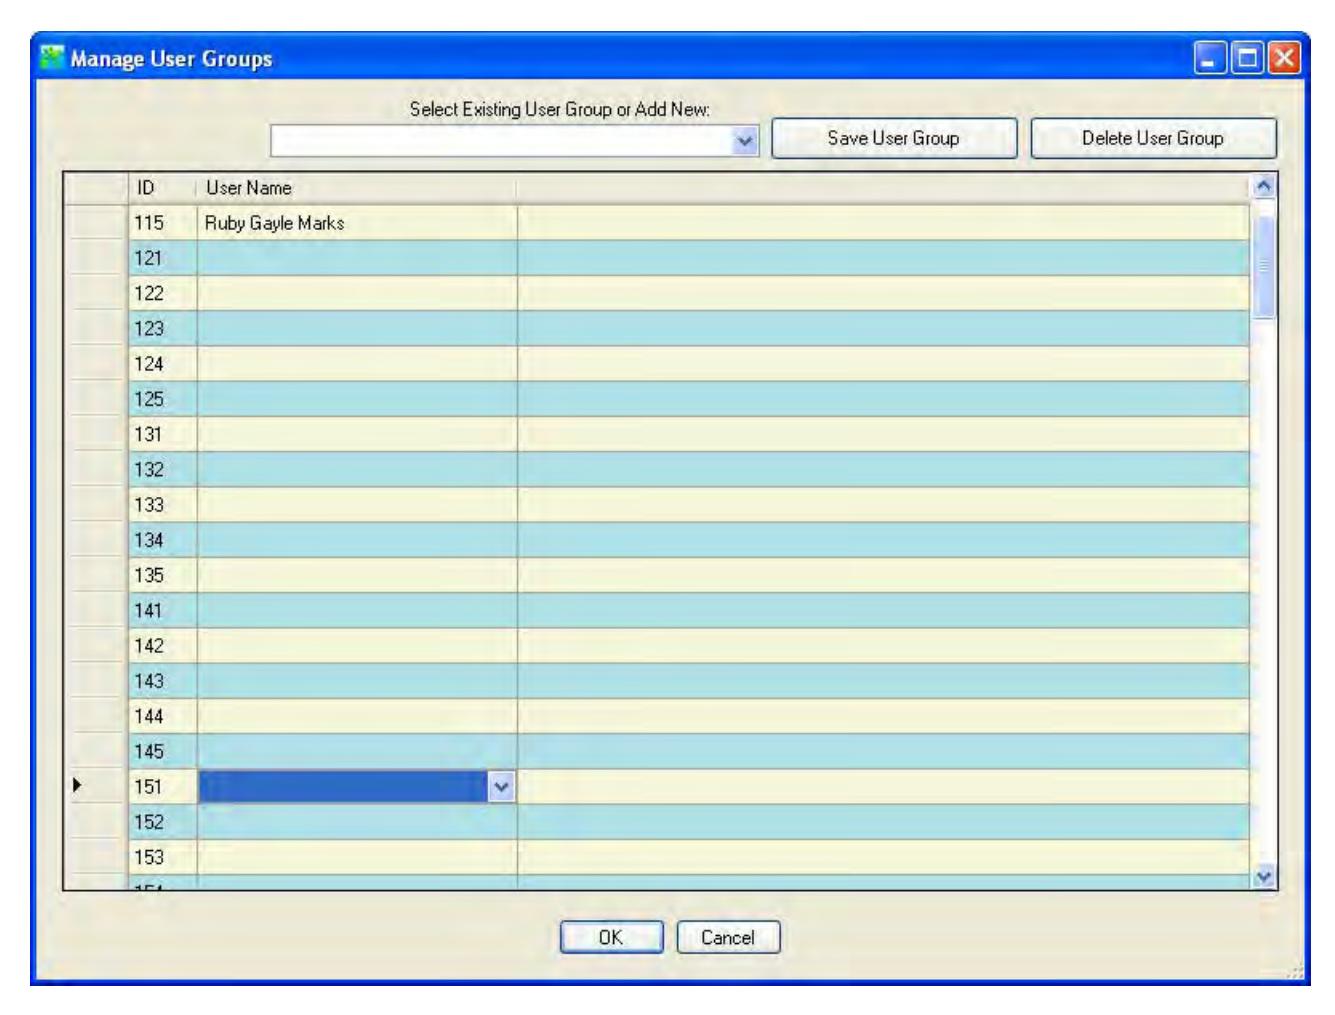Click ID cell 151
Viewport: 1335px width, 1015px height.
coord(163,787)
